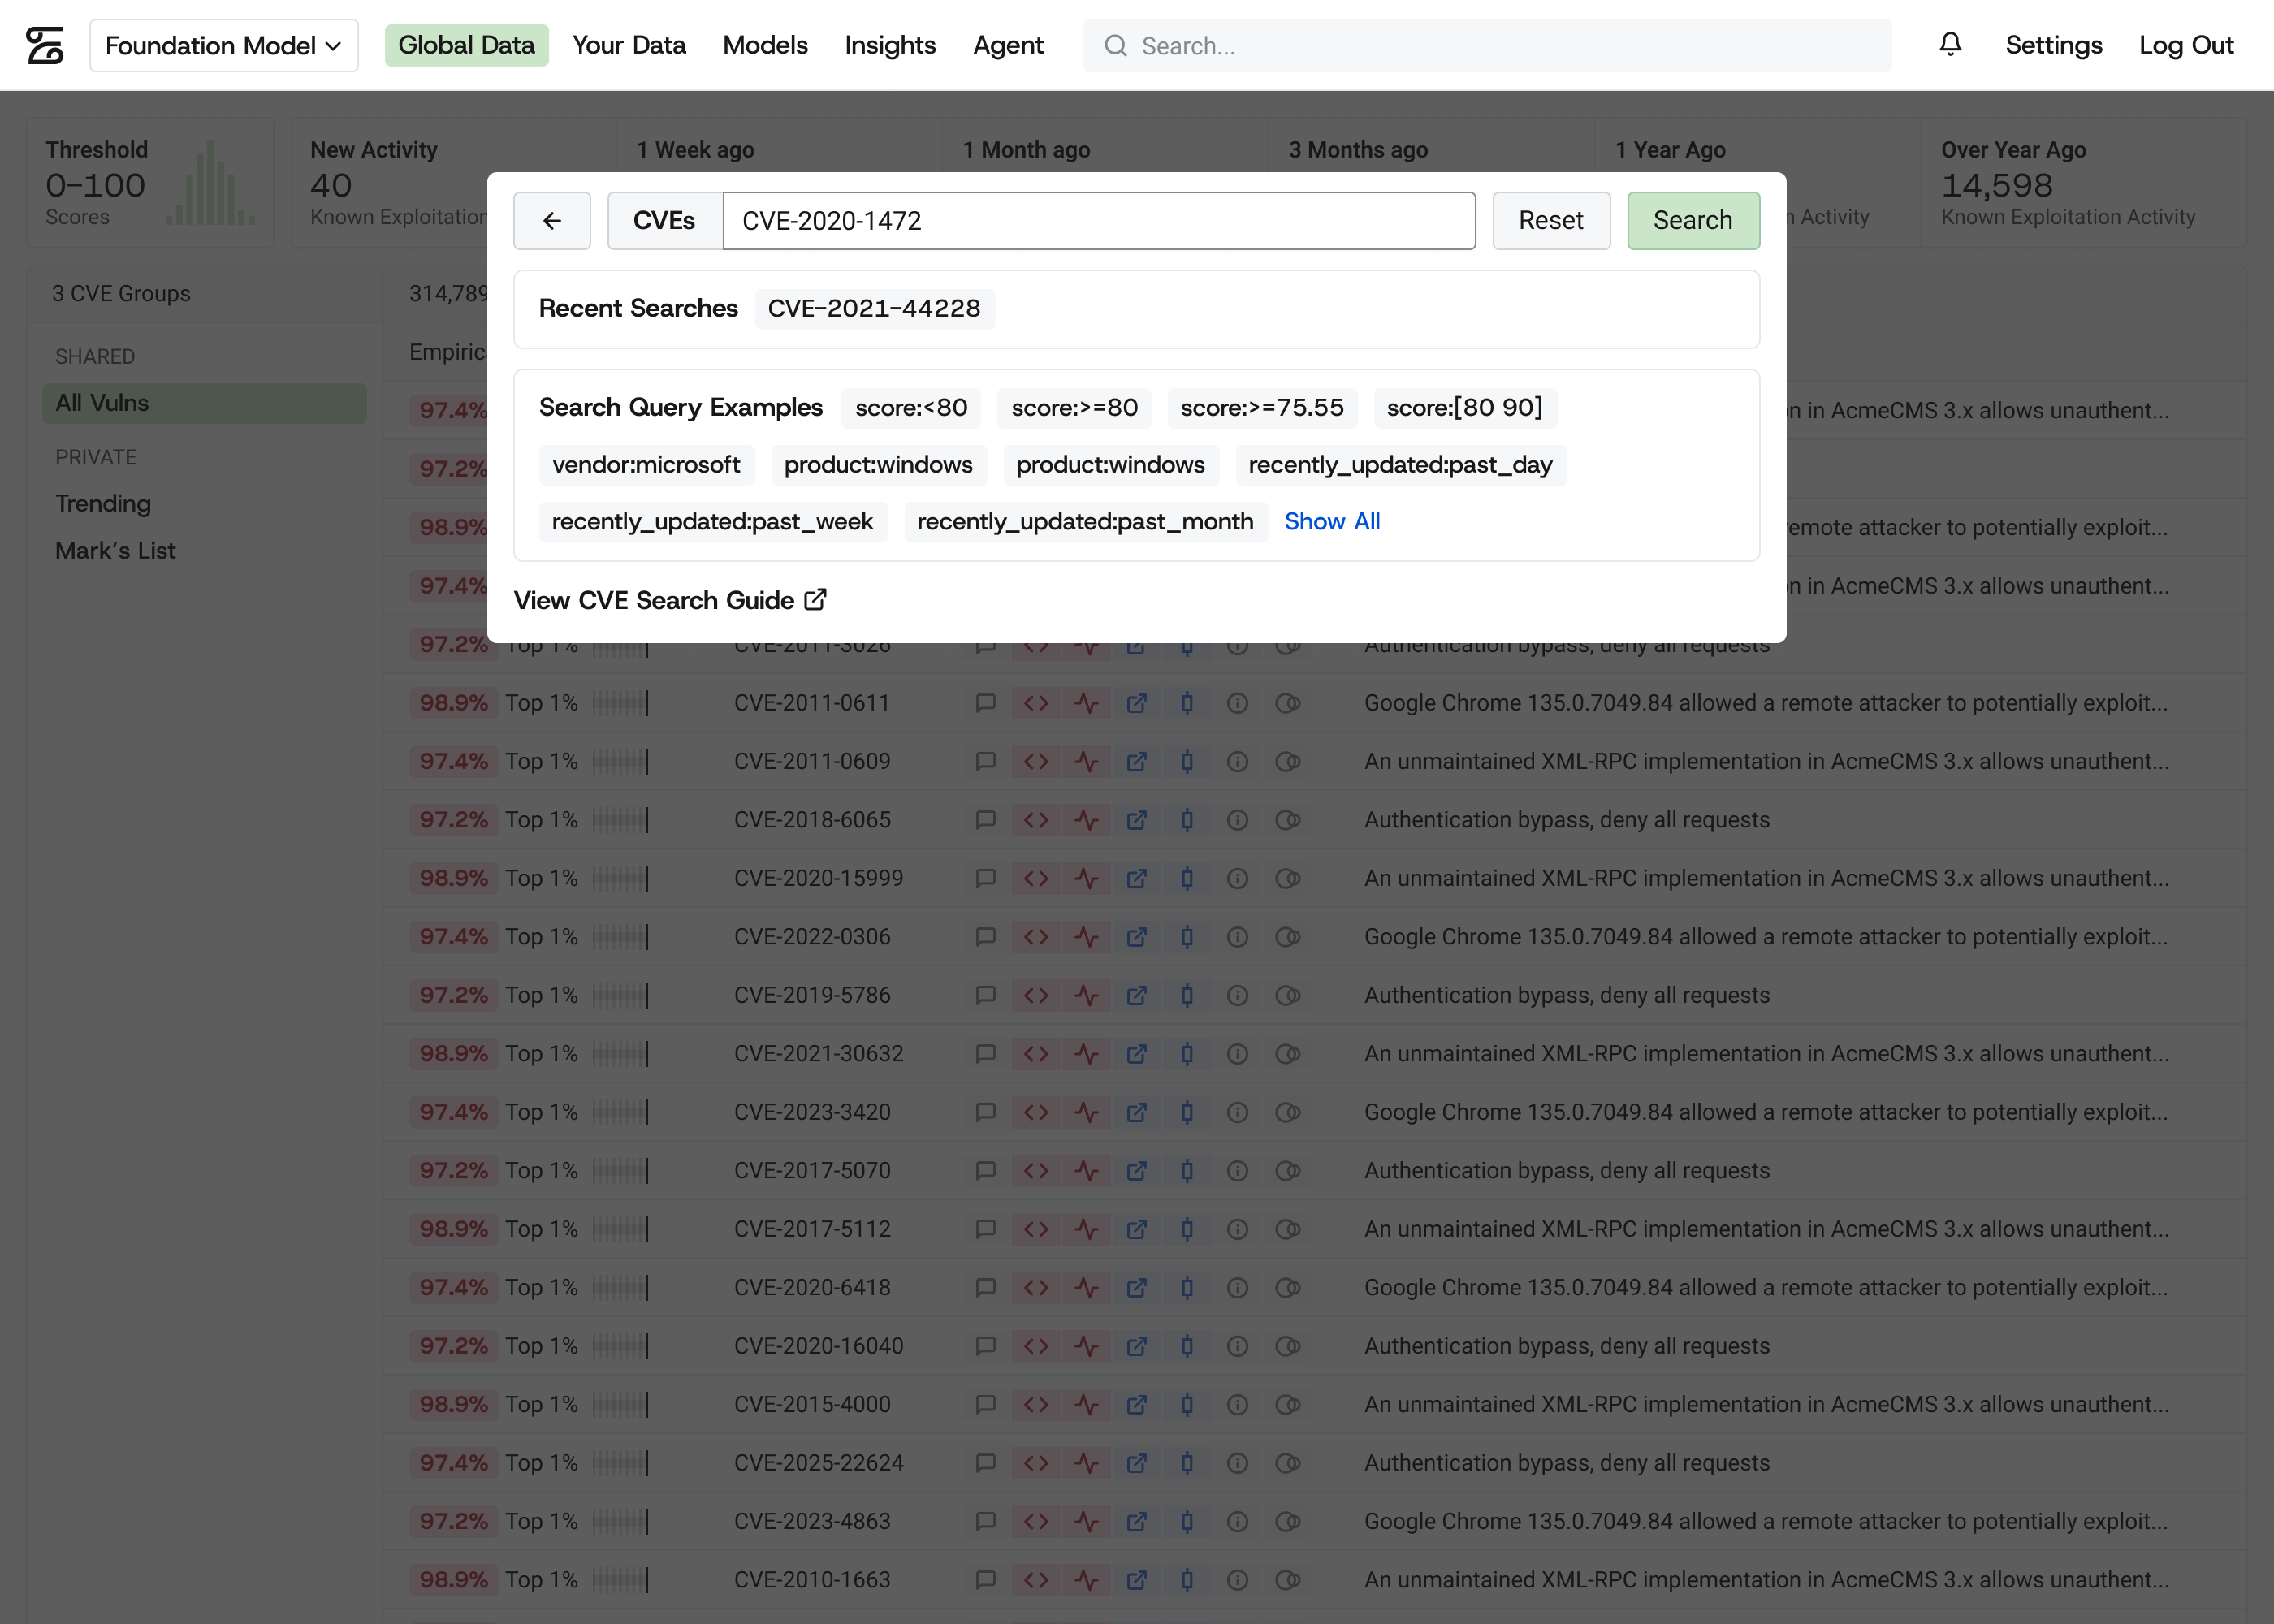Apply the recently_updated:past_month example
Image resolution: width=2274 pixels, height=1624 pixels.
pos(1085,521)
